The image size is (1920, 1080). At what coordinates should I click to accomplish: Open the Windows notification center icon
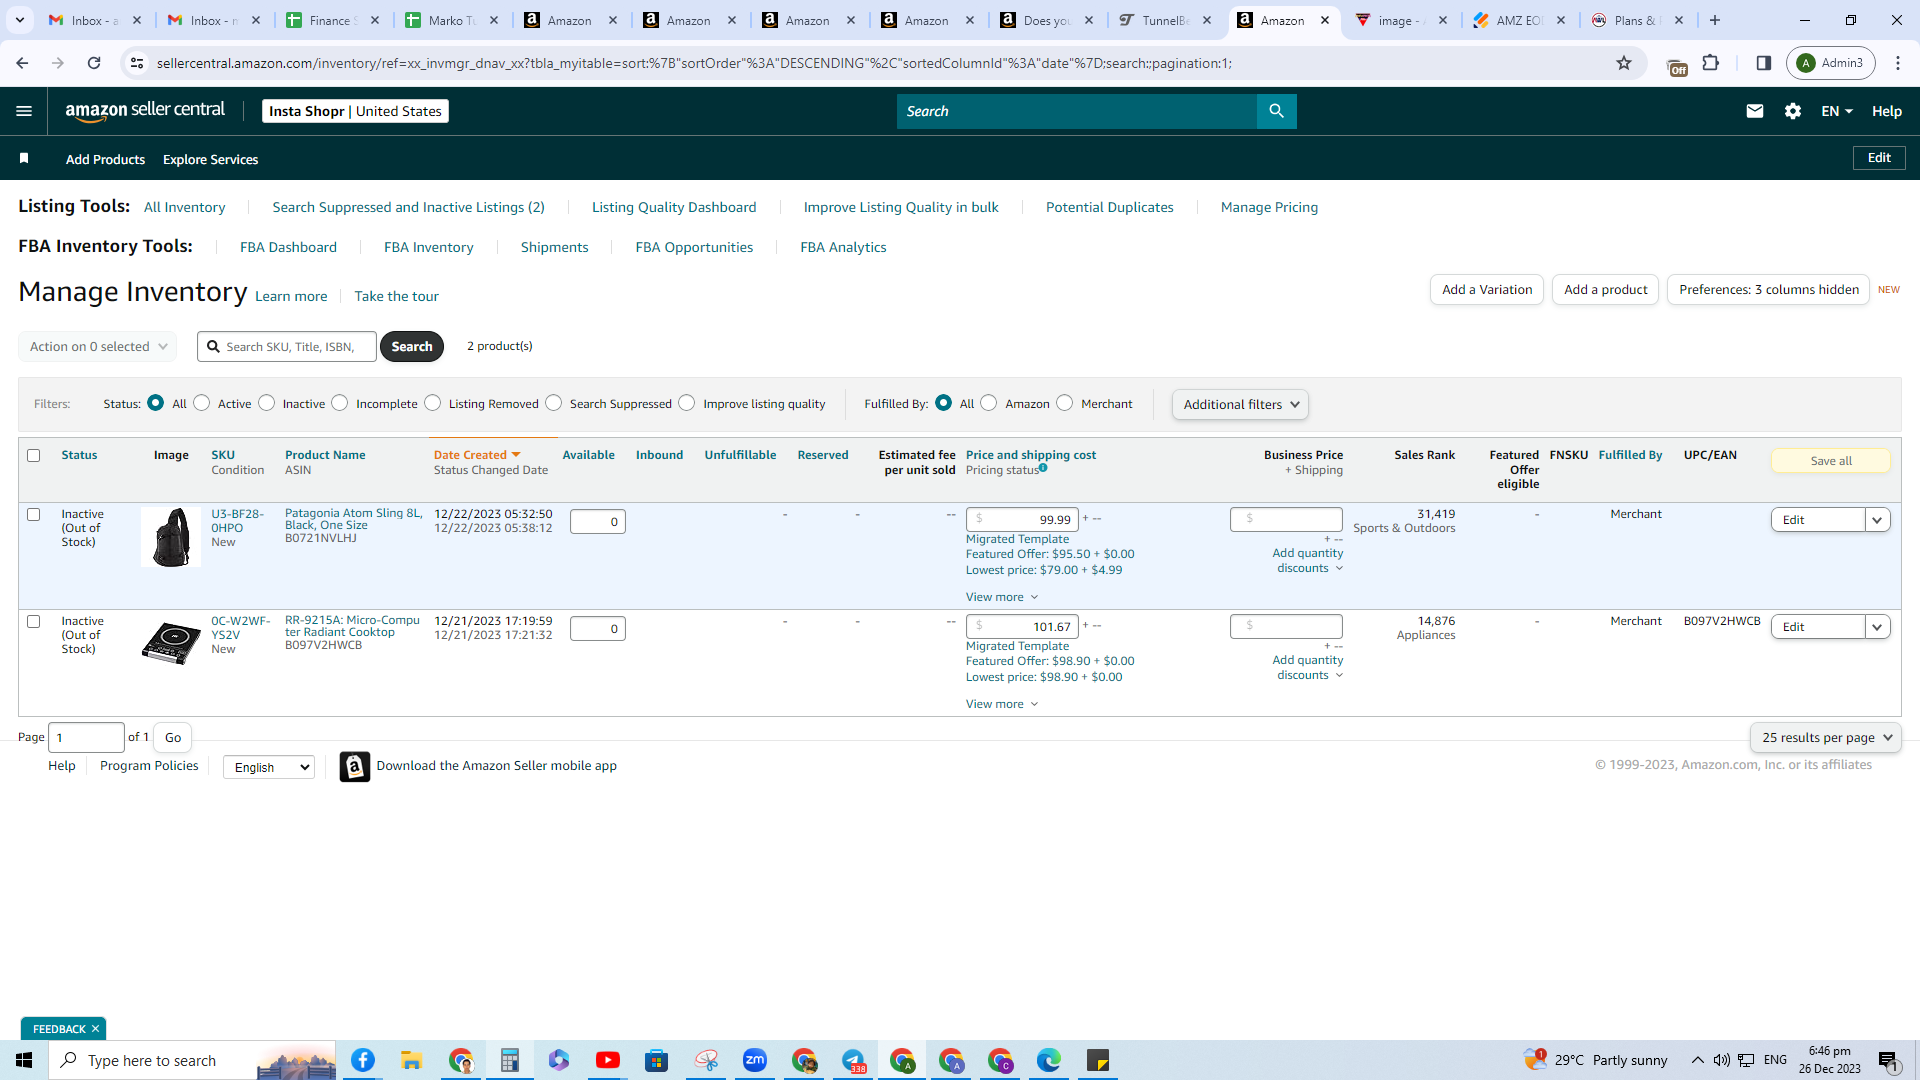click(x=1889, y=1061)
